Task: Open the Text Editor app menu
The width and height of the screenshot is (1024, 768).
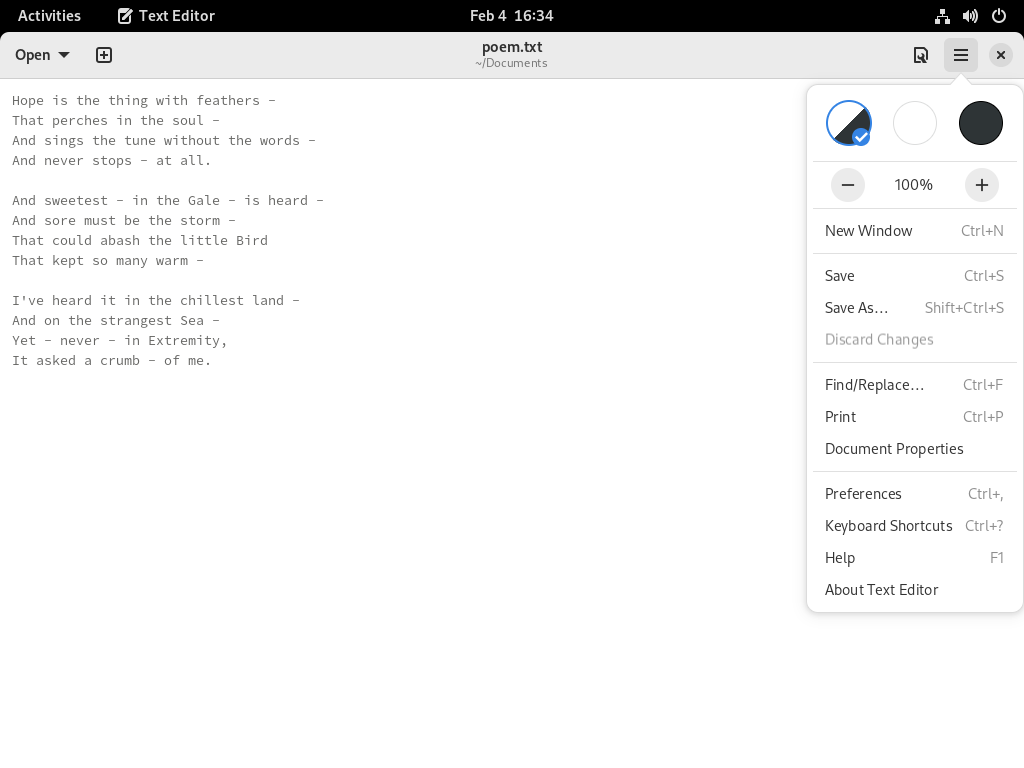Action: pyautogui.click(x=167, y=16)
